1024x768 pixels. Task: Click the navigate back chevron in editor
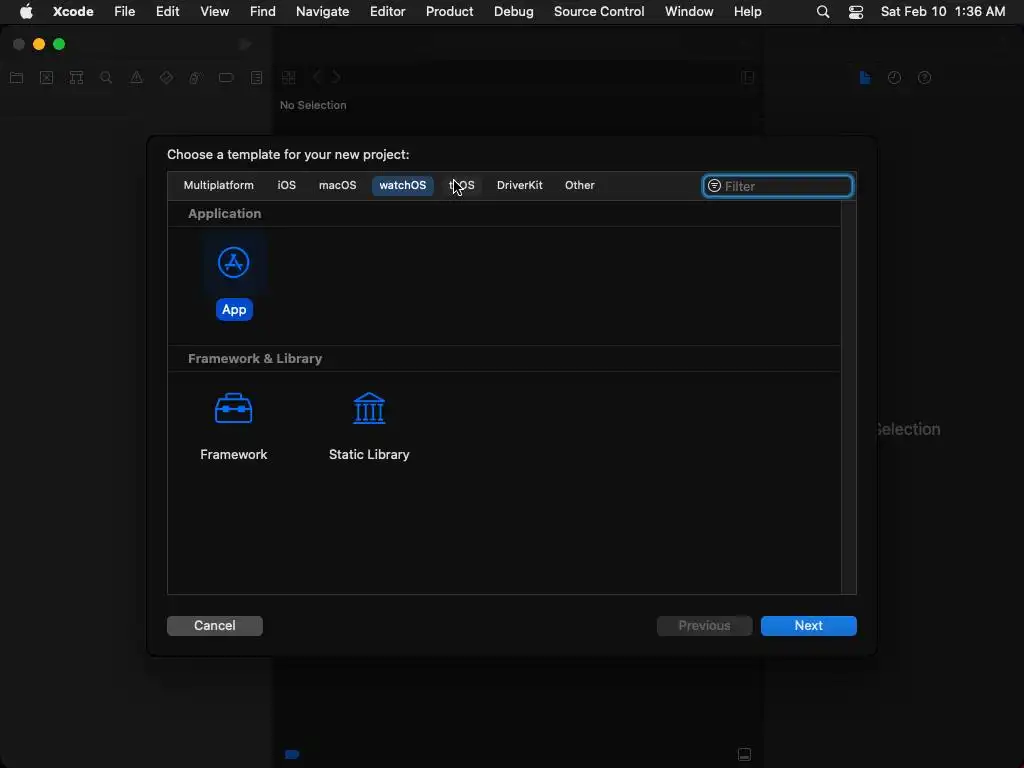tap(317, 78)
